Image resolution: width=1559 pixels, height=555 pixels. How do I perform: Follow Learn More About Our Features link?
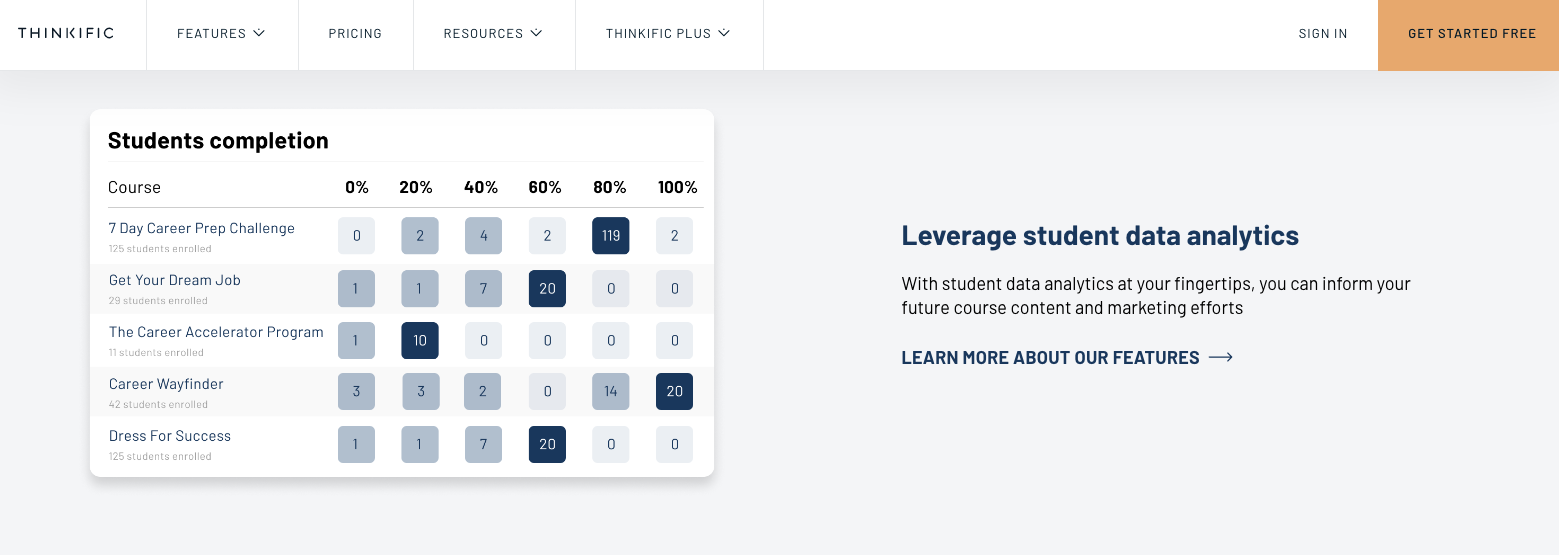[1050, 358]
